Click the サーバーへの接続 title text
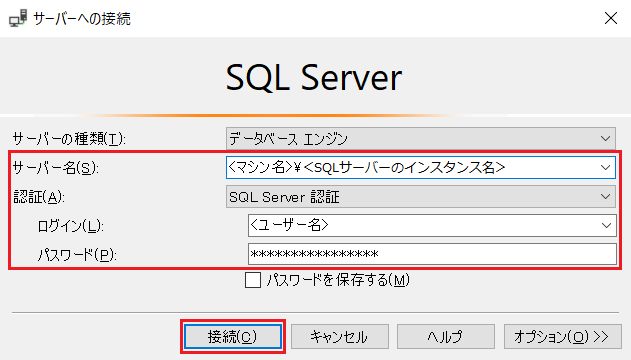The width and height of the screenshot is (631, 360). [x=82, y=19]
